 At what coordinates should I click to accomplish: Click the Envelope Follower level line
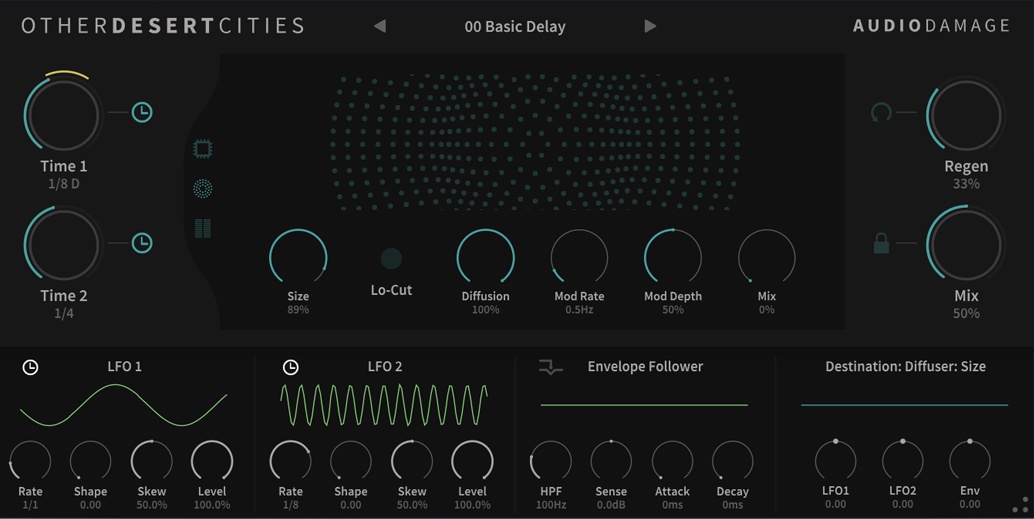pos(644,405)
